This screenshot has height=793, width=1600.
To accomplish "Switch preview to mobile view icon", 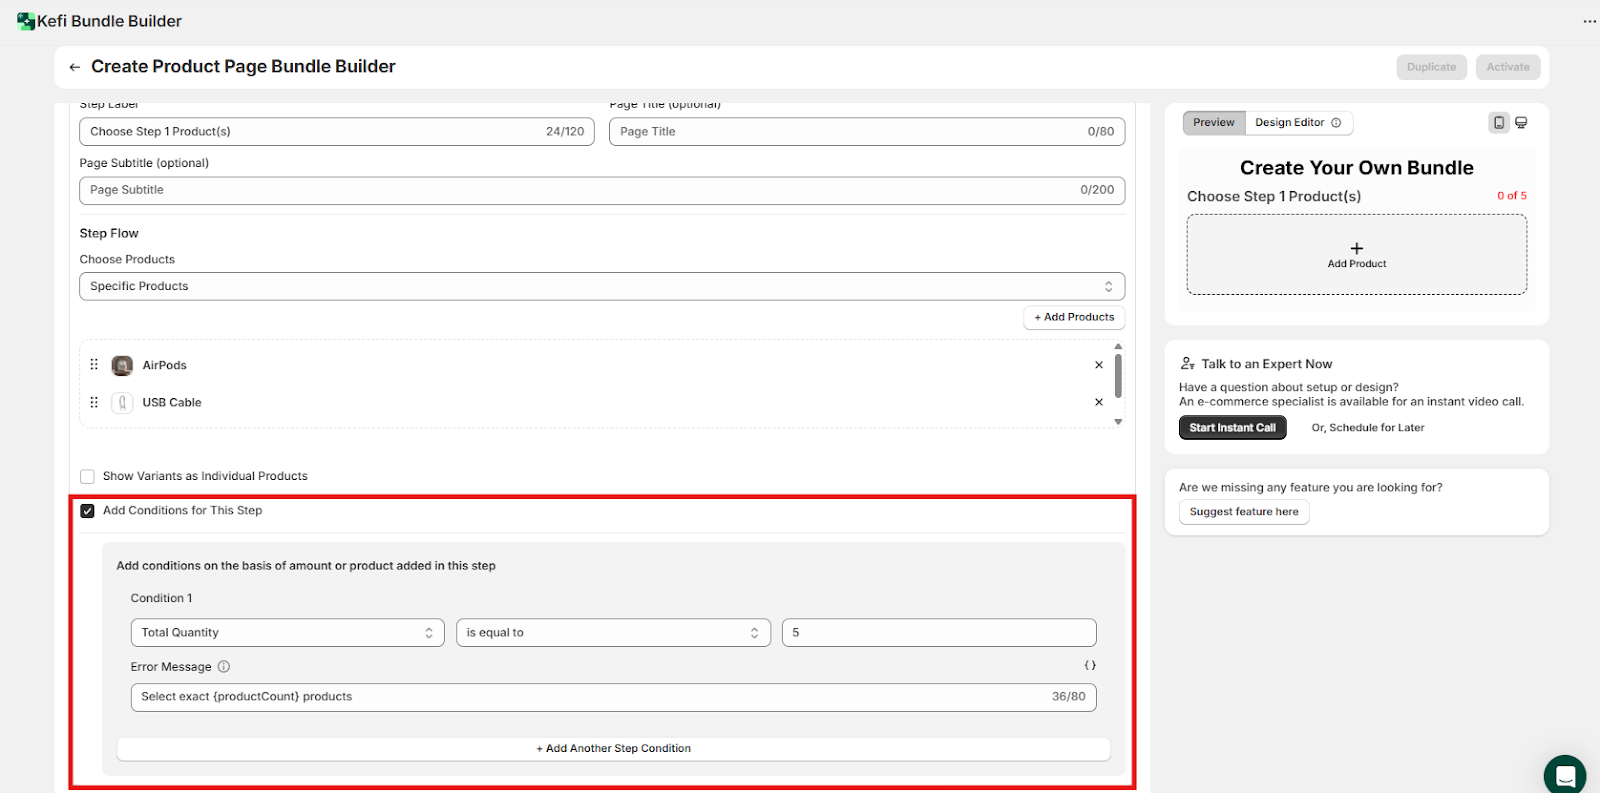I will pyautogui.click(x=1498, y=123).
